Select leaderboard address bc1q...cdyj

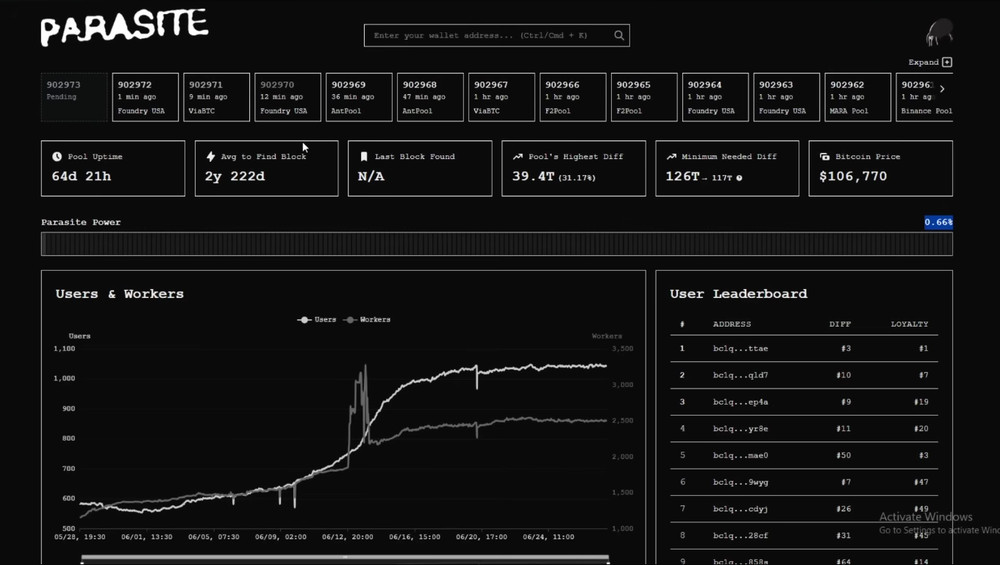740,509
